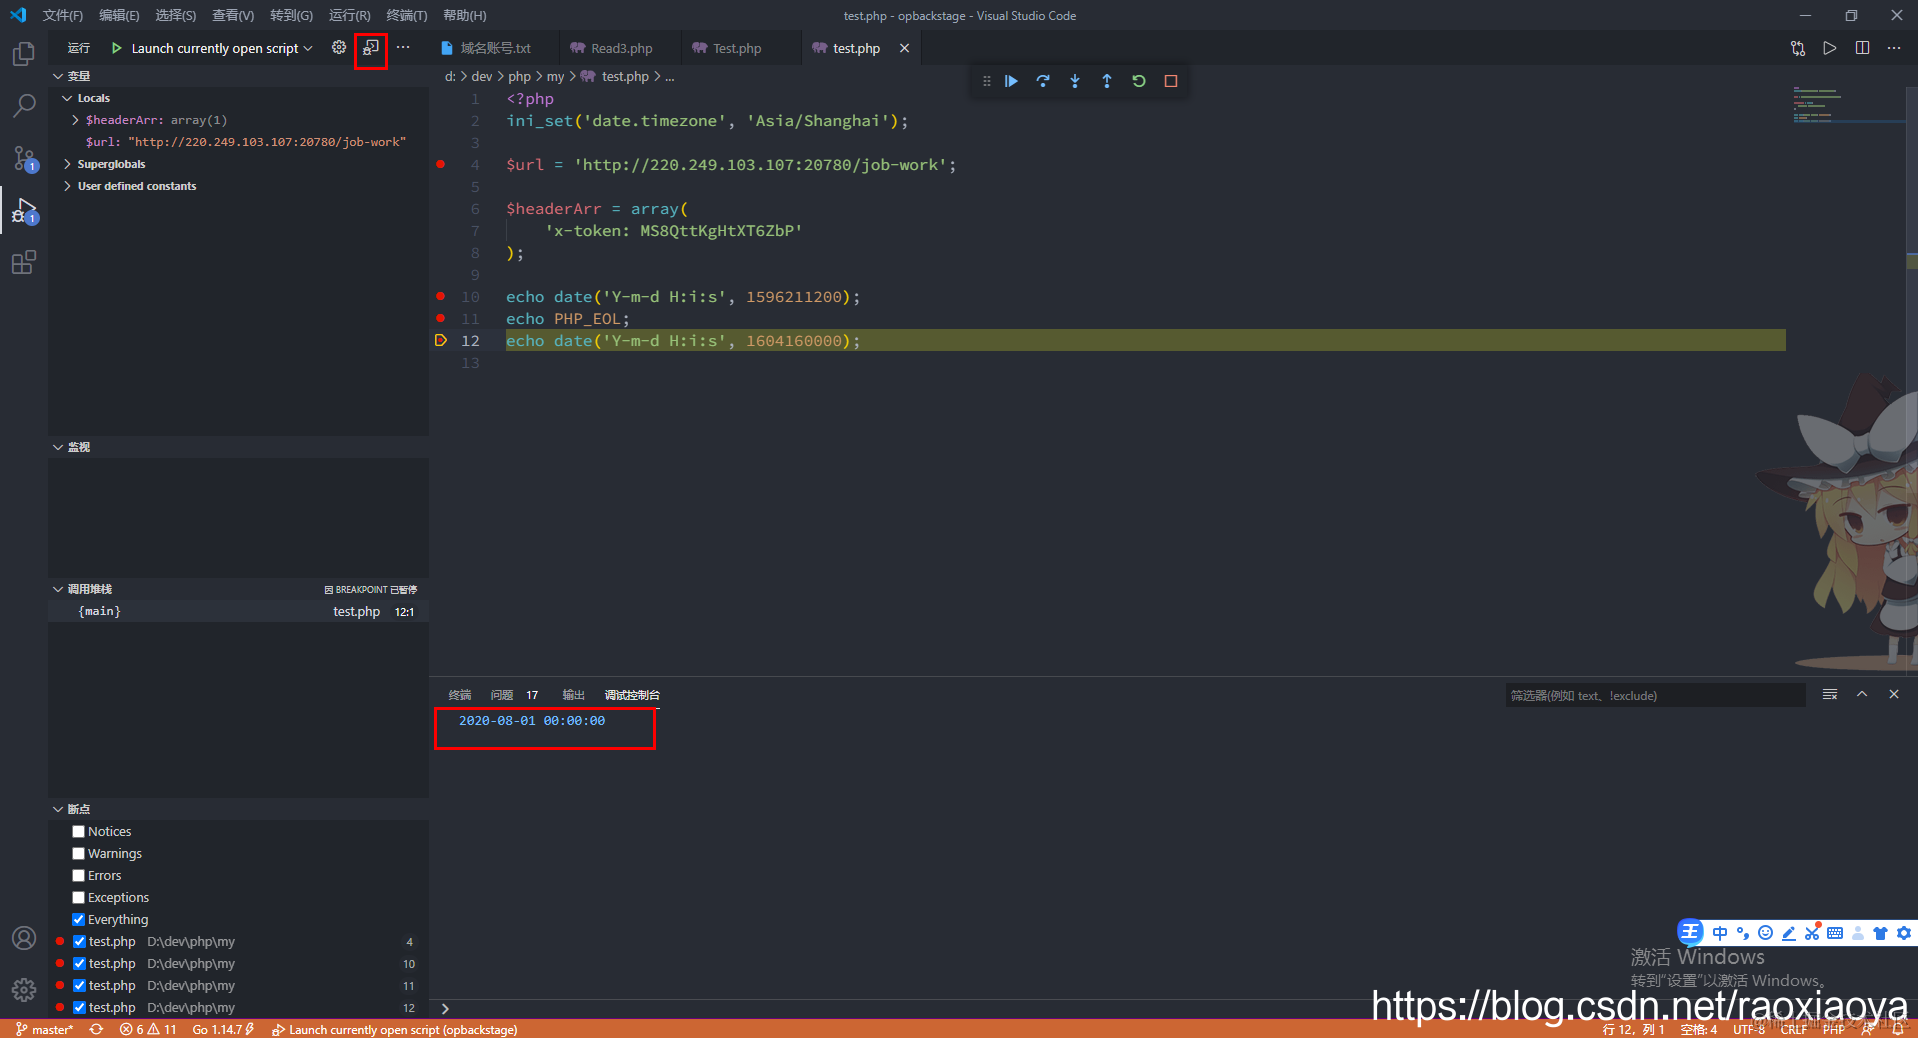Step out in the debug toolbar

coord(1107,81)
